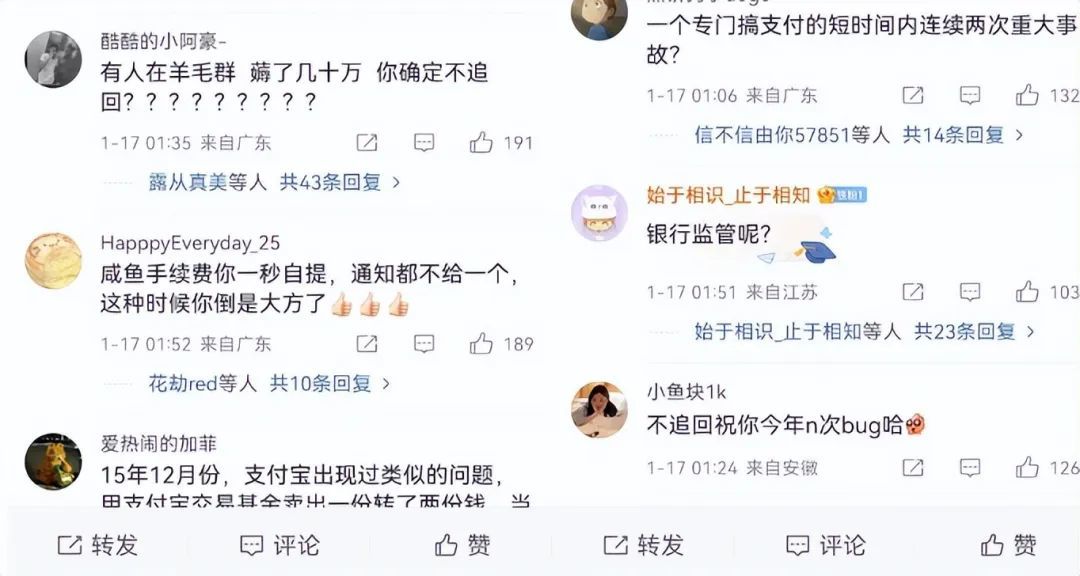Like 酷酷的小阿豪's comment with 191 likes
Viewport: 1080px width, 576px height.
(x=481, y=143)
